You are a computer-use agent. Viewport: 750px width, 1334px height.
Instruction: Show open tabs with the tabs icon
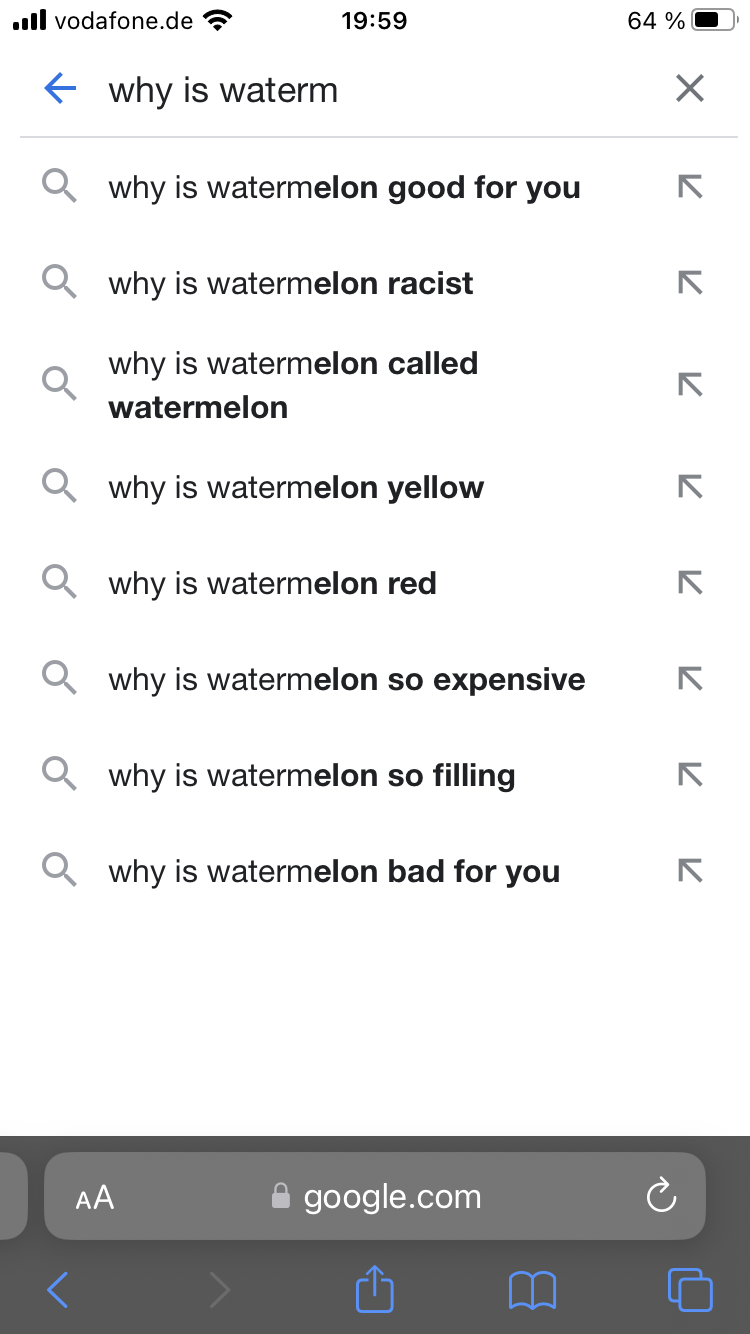[690, 1290]
